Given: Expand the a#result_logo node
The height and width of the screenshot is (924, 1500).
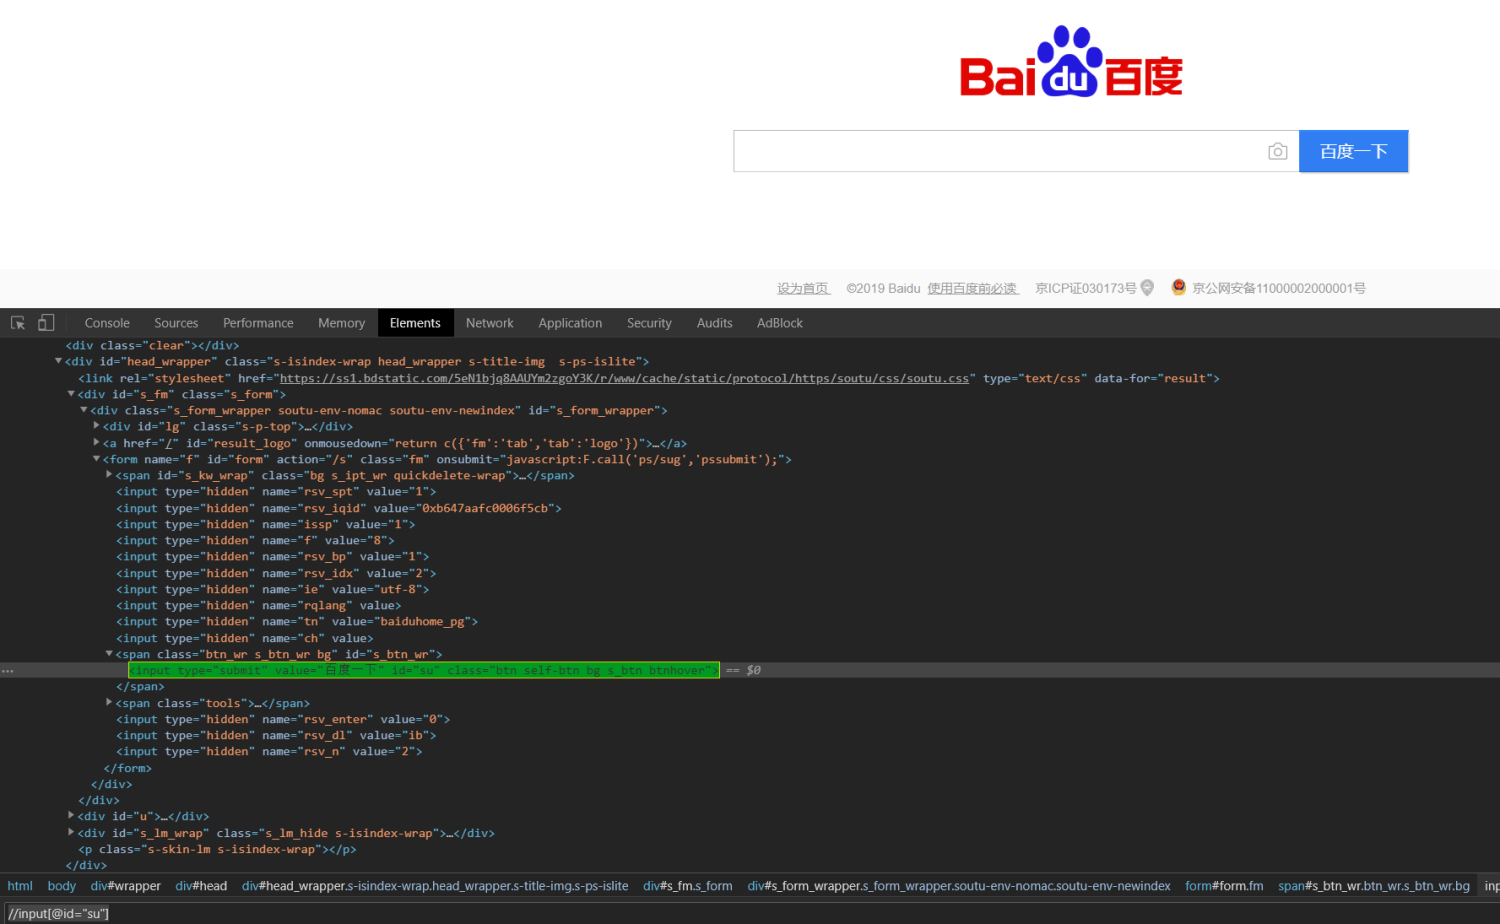Looking at the screenshot, I should click(x=96, y=442).
